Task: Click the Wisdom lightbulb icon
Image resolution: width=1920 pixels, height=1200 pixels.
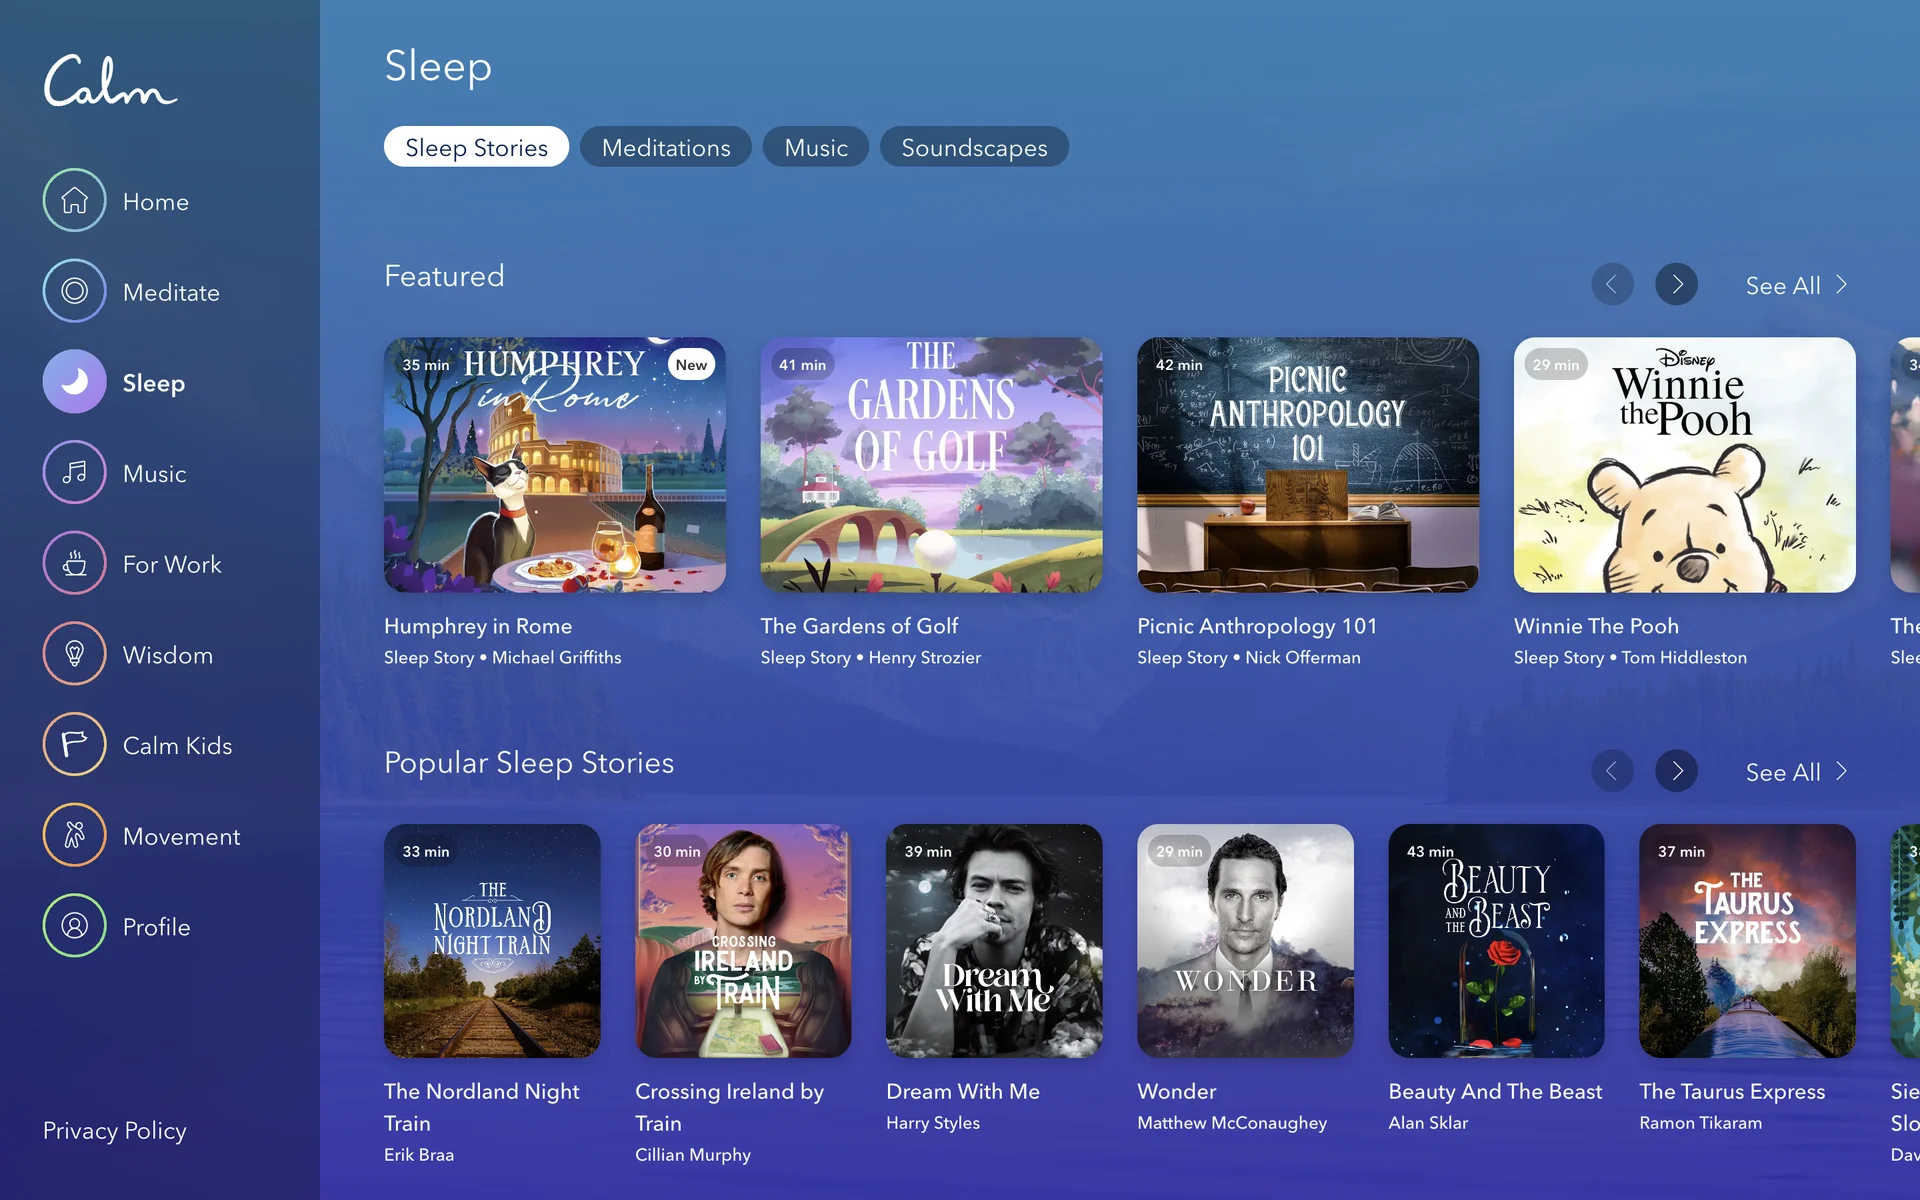Action: (x=74, y=654)
